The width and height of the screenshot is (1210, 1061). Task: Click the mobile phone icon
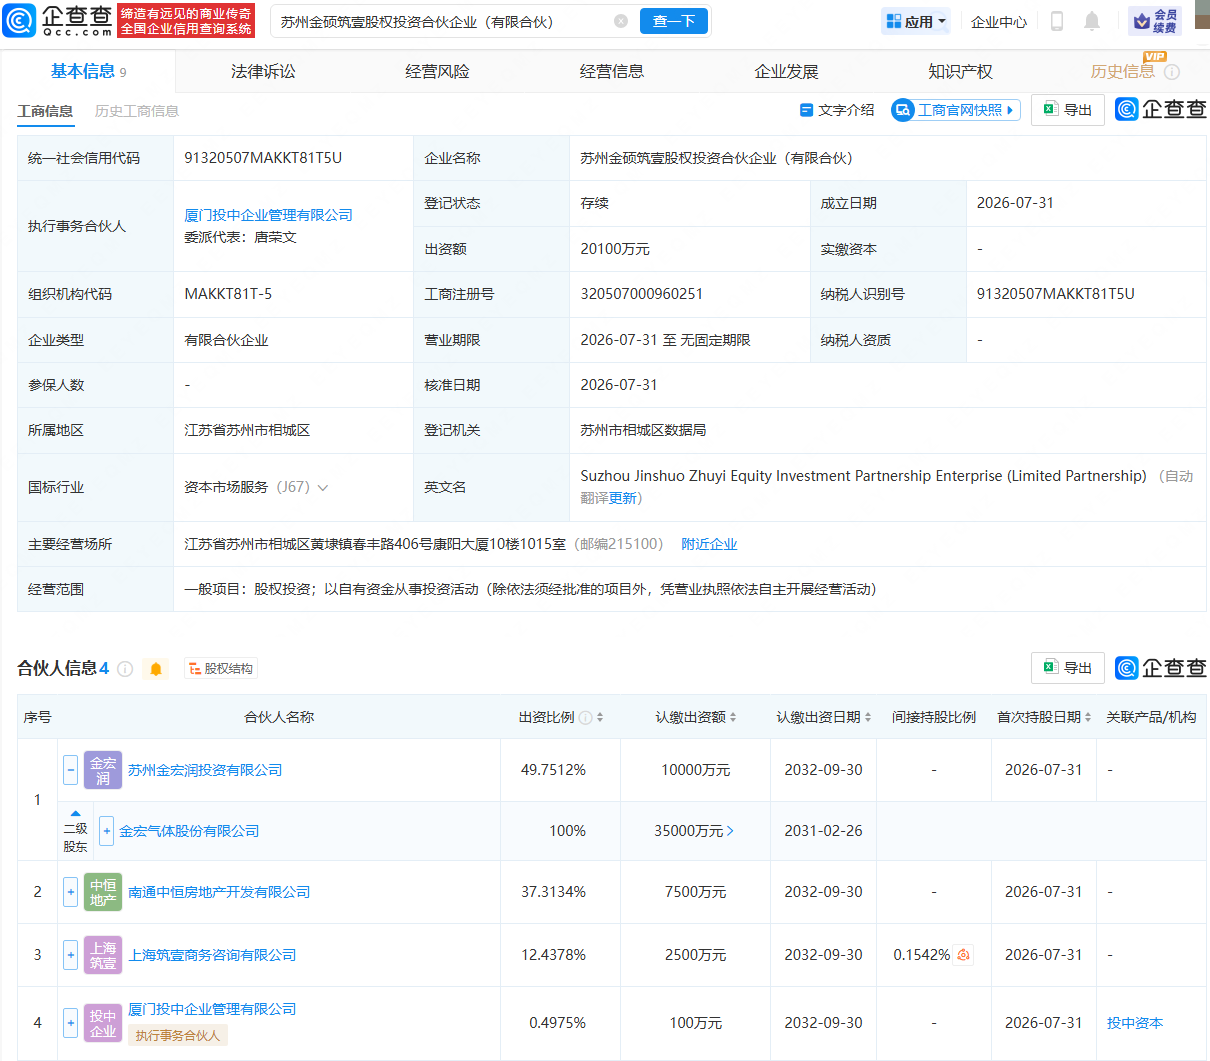click(1056, 21)
